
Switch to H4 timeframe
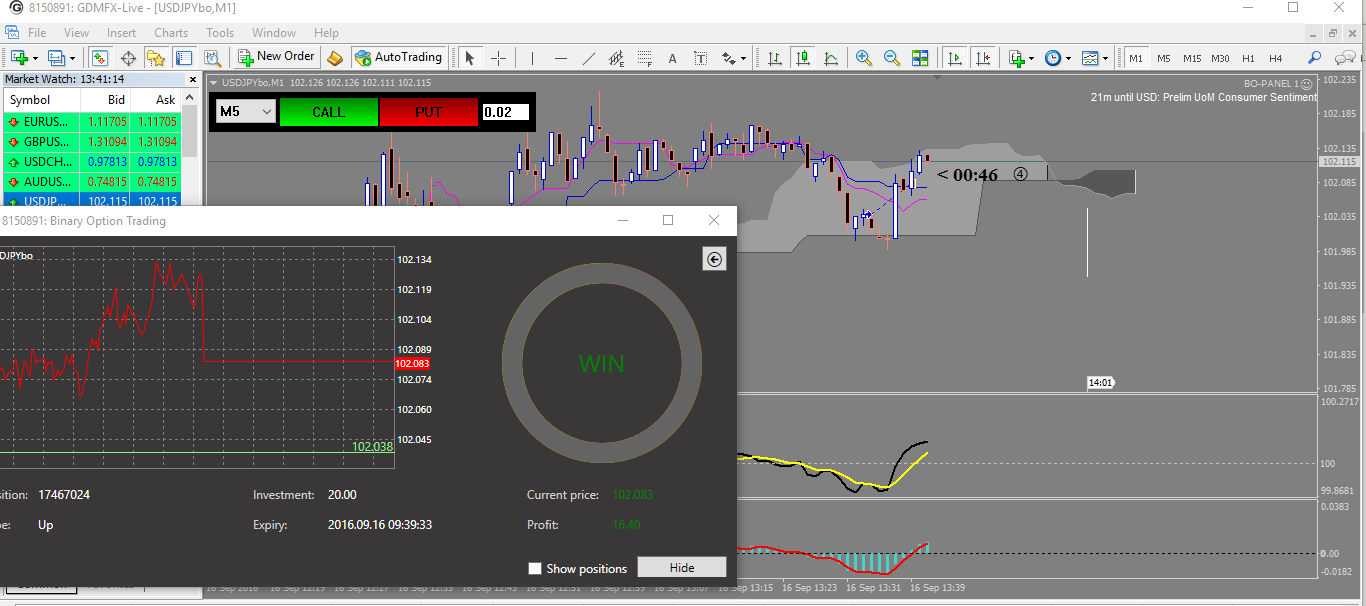pyautogui.click(x=1275, y=58)
